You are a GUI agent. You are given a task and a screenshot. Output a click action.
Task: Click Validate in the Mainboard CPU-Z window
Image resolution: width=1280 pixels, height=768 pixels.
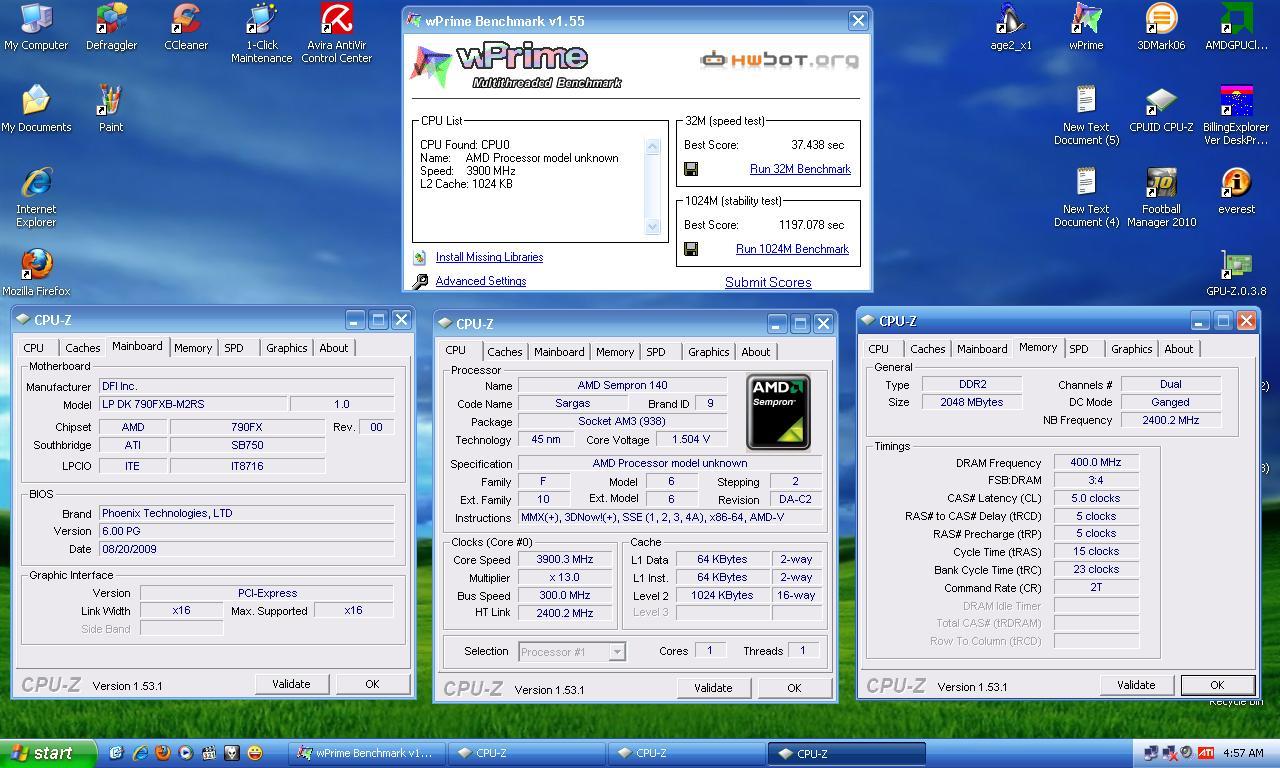291,684
